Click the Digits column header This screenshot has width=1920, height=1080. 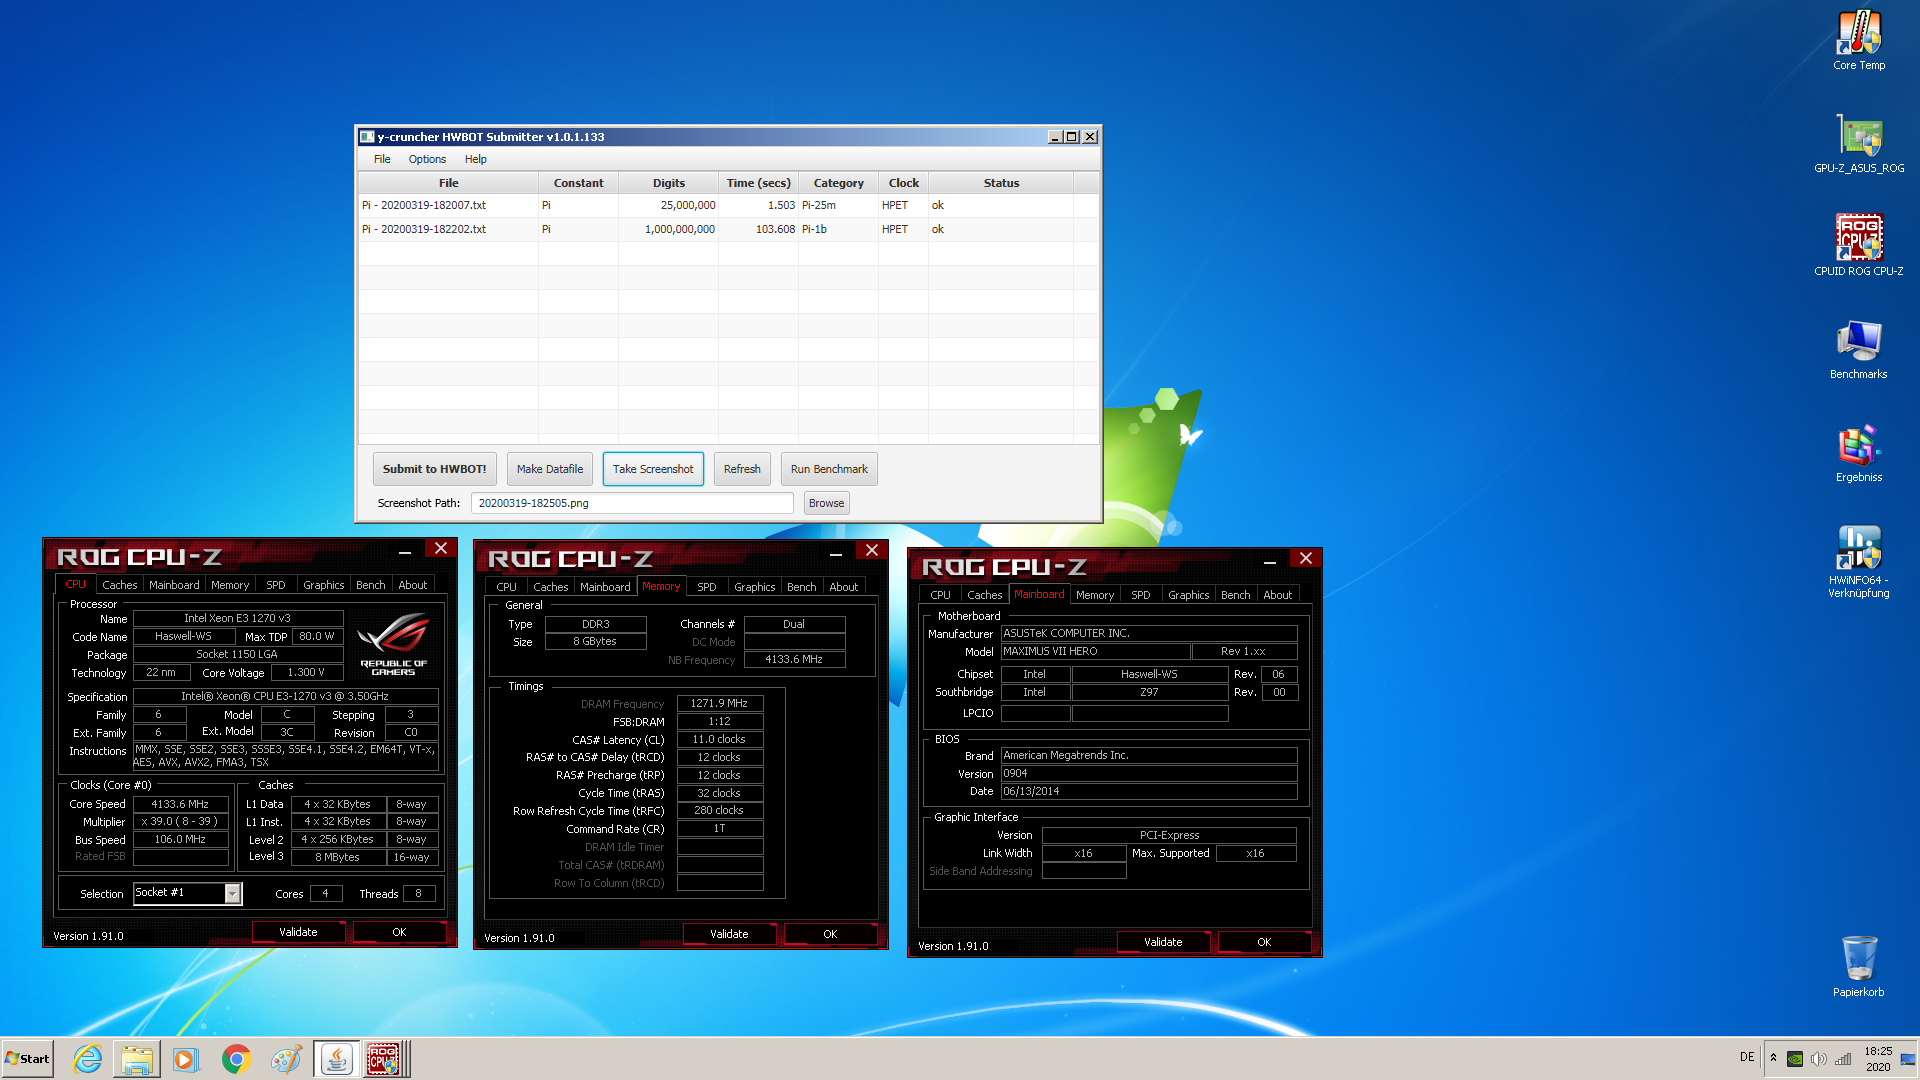[x=669, y=183]
